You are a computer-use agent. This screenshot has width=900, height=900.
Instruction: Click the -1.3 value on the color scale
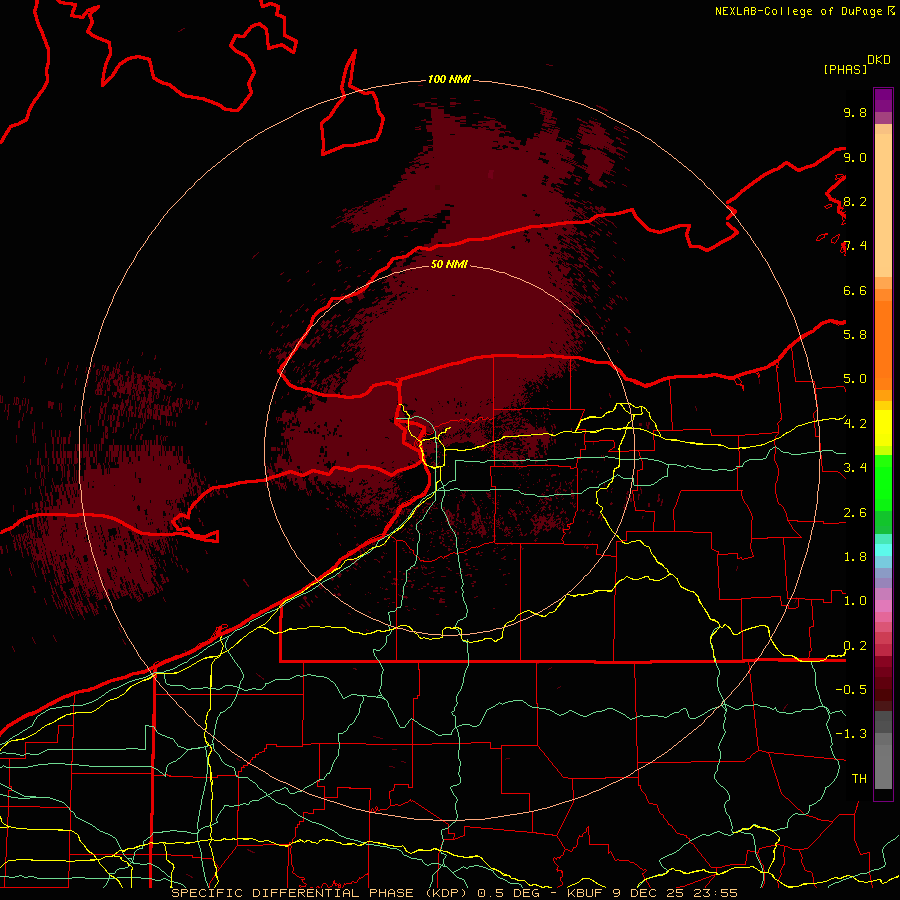[x=851, y=734]
